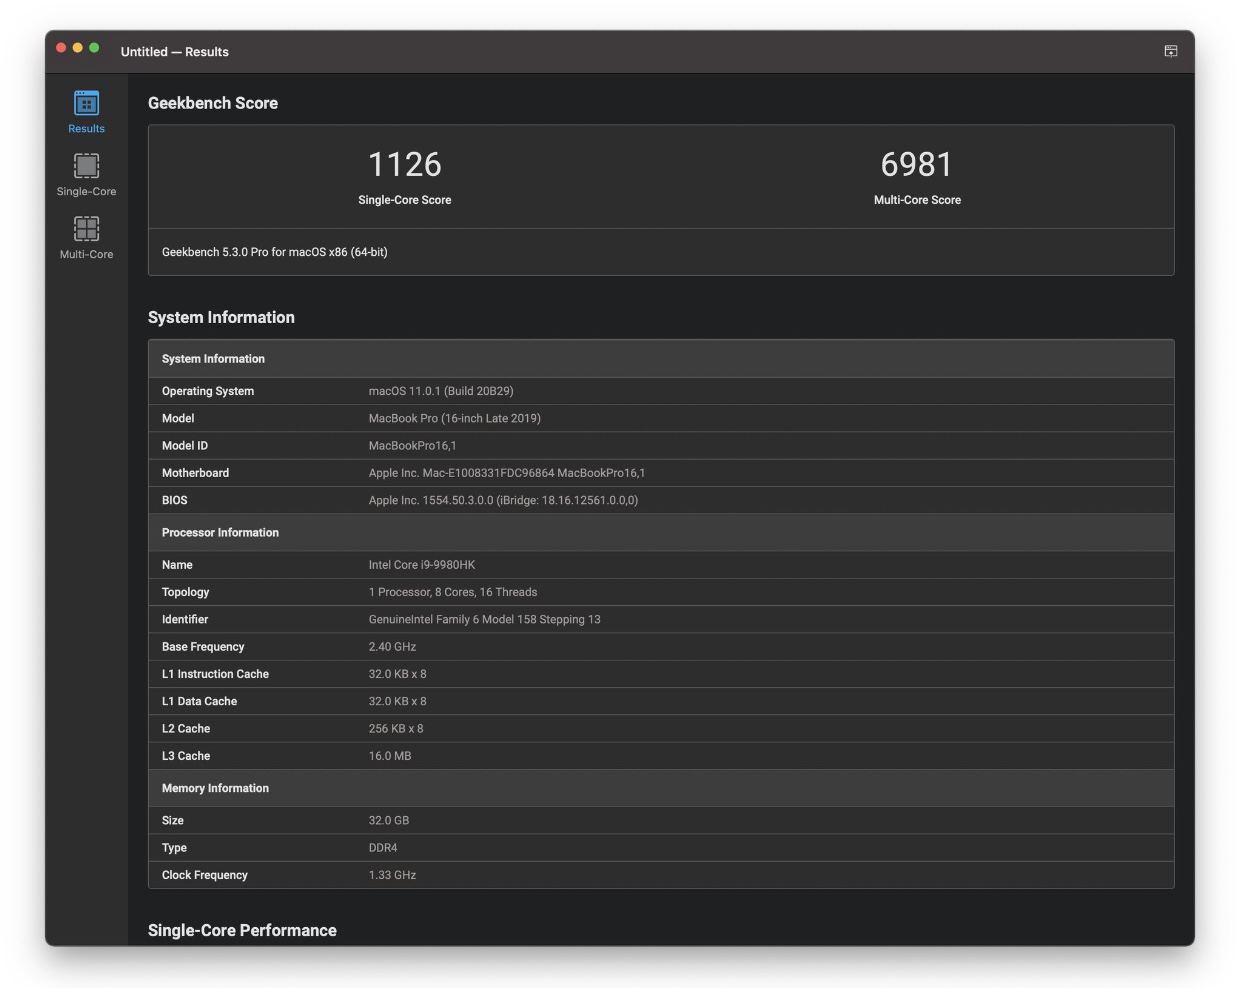Click the Geekbench Score heading
This screenshot has height=988, width=1241.
click(213, 103)
